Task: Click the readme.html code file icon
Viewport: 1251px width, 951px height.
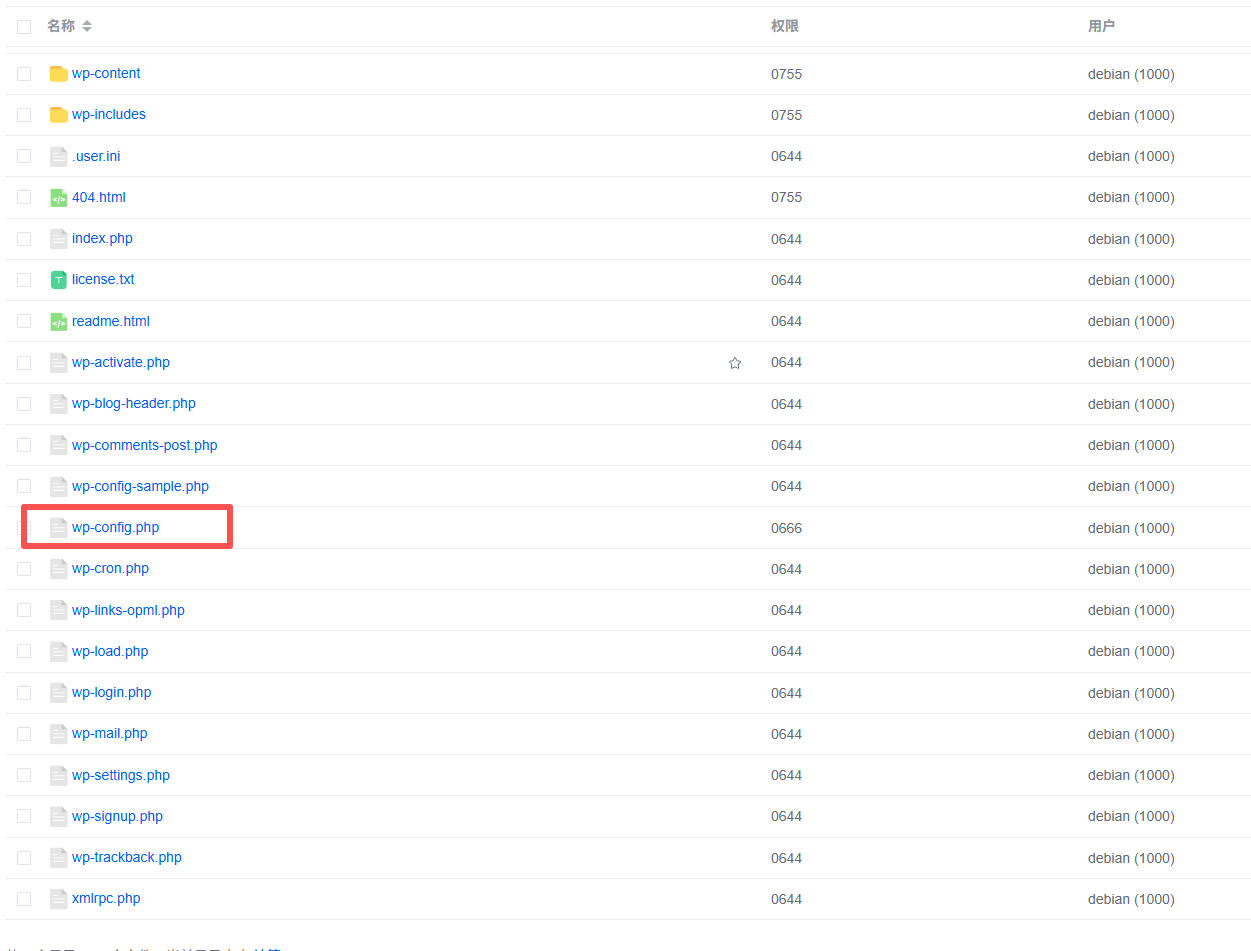Action: (x=59, y=321)
